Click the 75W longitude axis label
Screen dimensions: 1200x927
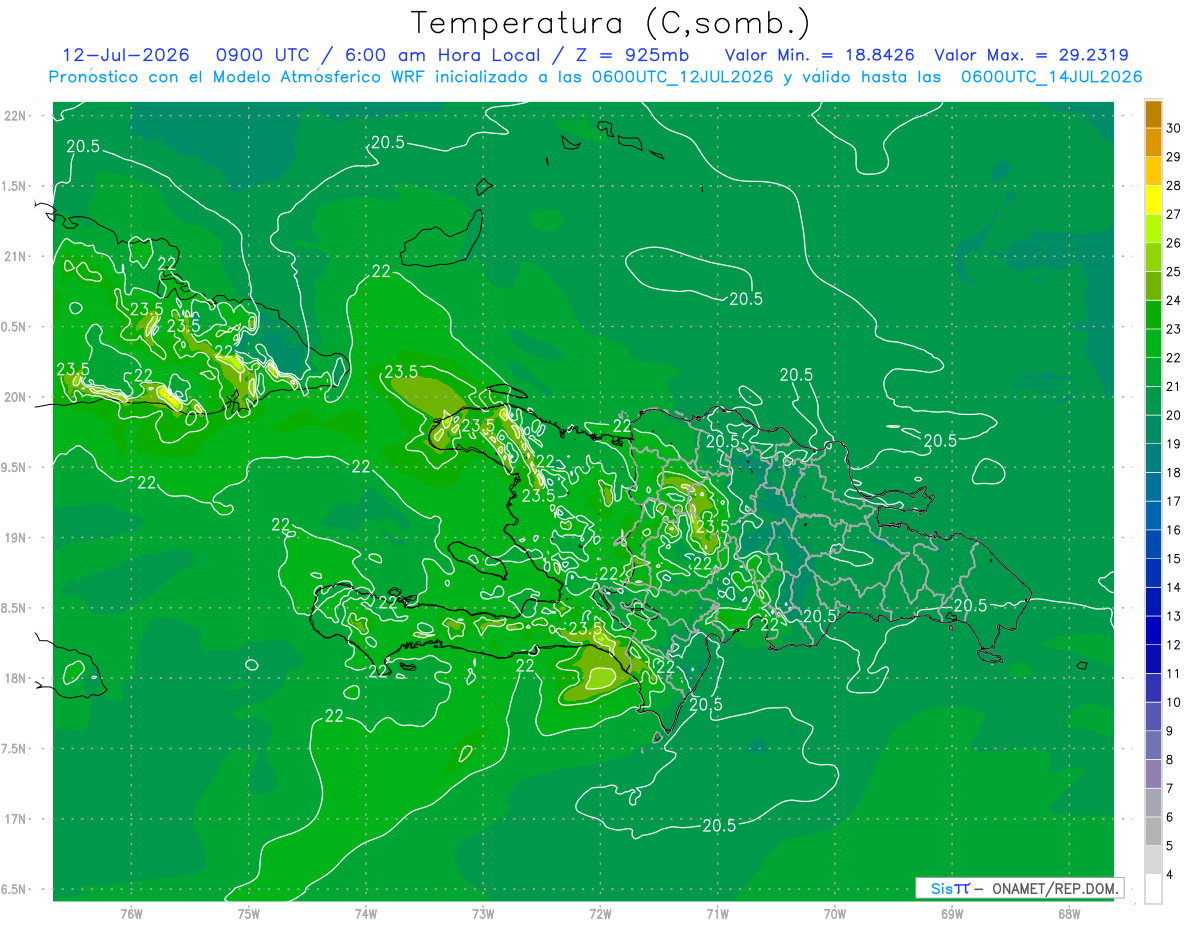[x=248, y=914]
